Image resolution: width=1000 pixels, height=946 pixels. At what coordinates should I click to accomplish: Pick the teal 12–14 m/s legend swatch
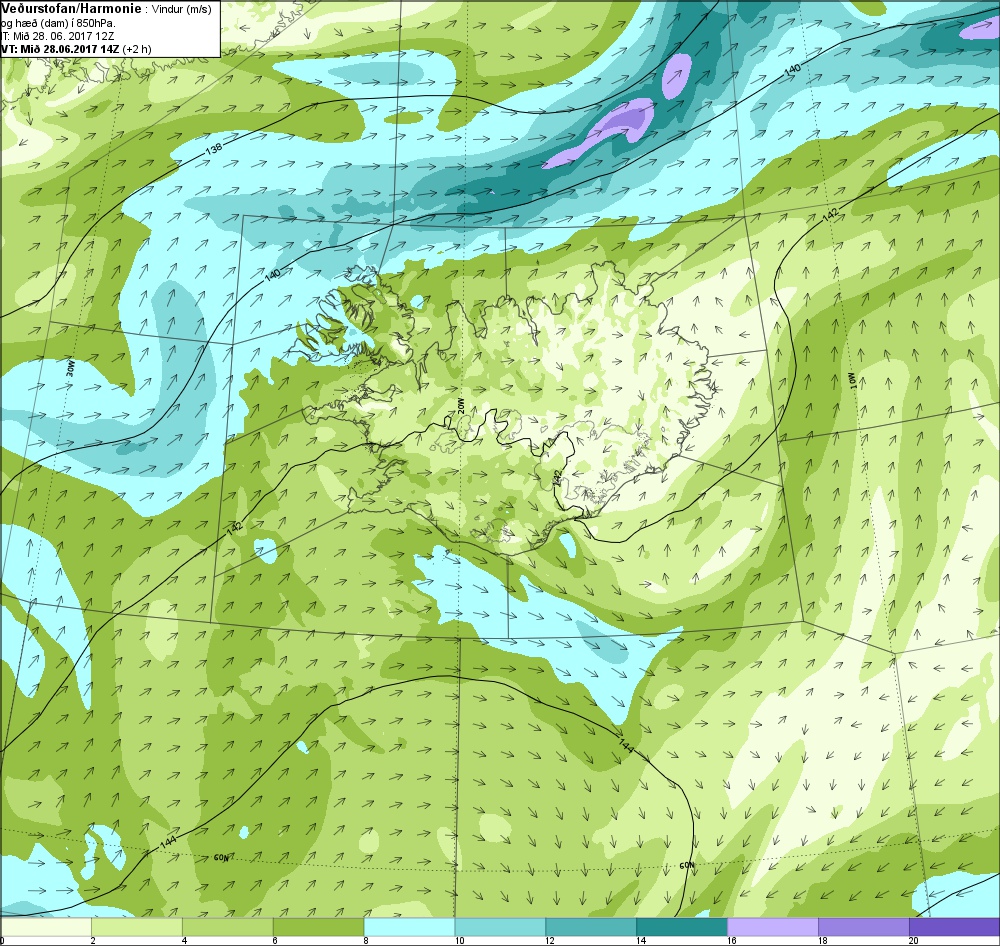(x=591, y=926)
